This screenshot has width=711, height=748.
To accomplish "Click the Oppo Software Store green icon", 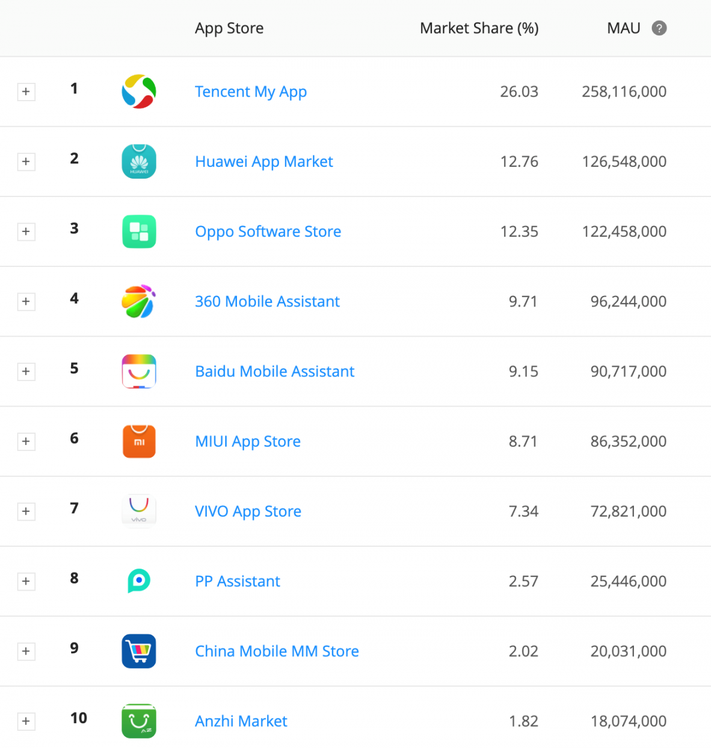I will (x=139, y=232).
